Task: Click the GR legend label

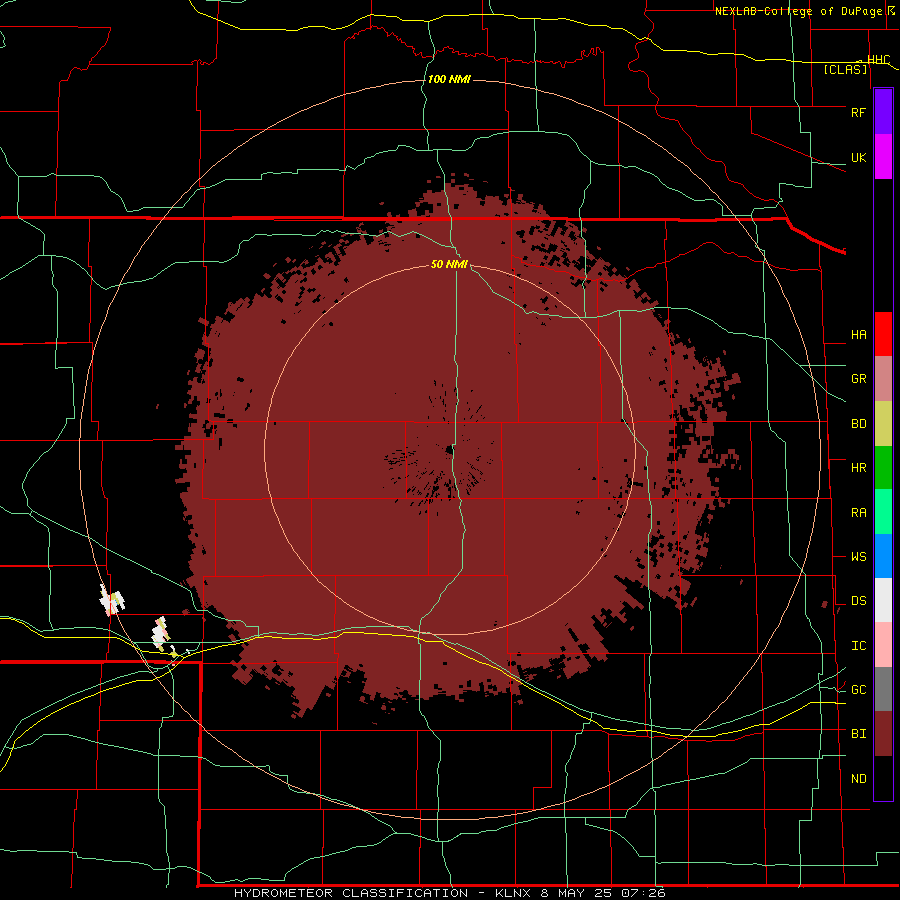Action: point(858,379)
